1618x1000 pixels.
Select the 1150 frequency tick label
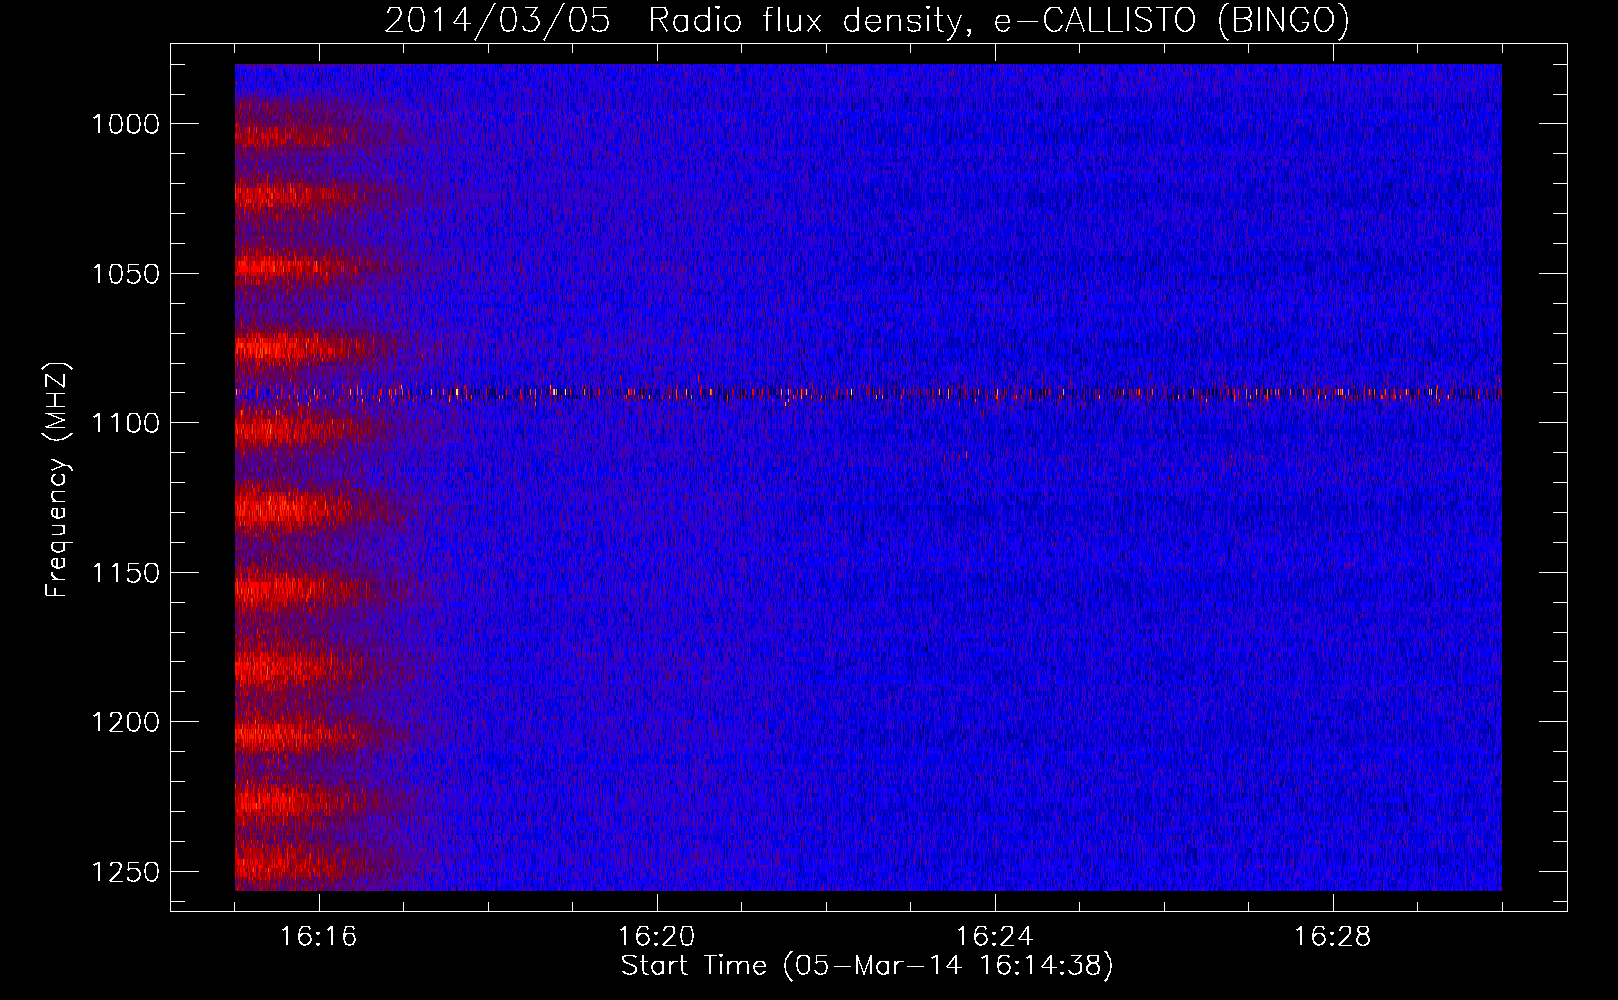pyautogui.click(x=125, y=573)
